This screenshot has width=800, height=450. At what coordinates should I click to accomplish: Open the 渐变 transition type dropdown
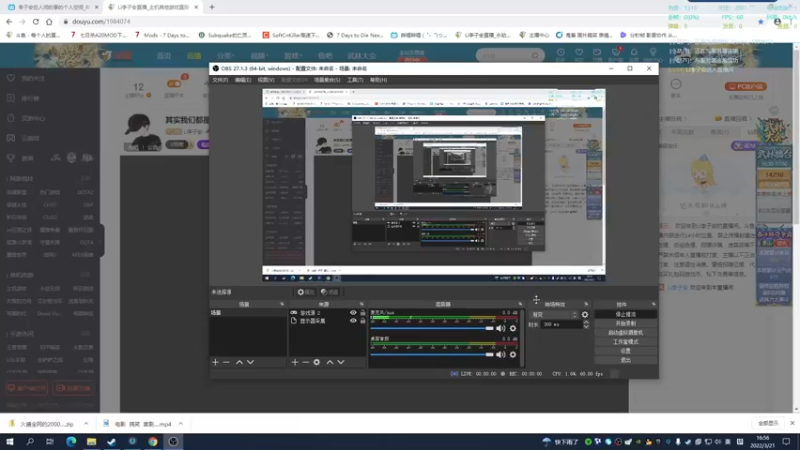(554, 315)
